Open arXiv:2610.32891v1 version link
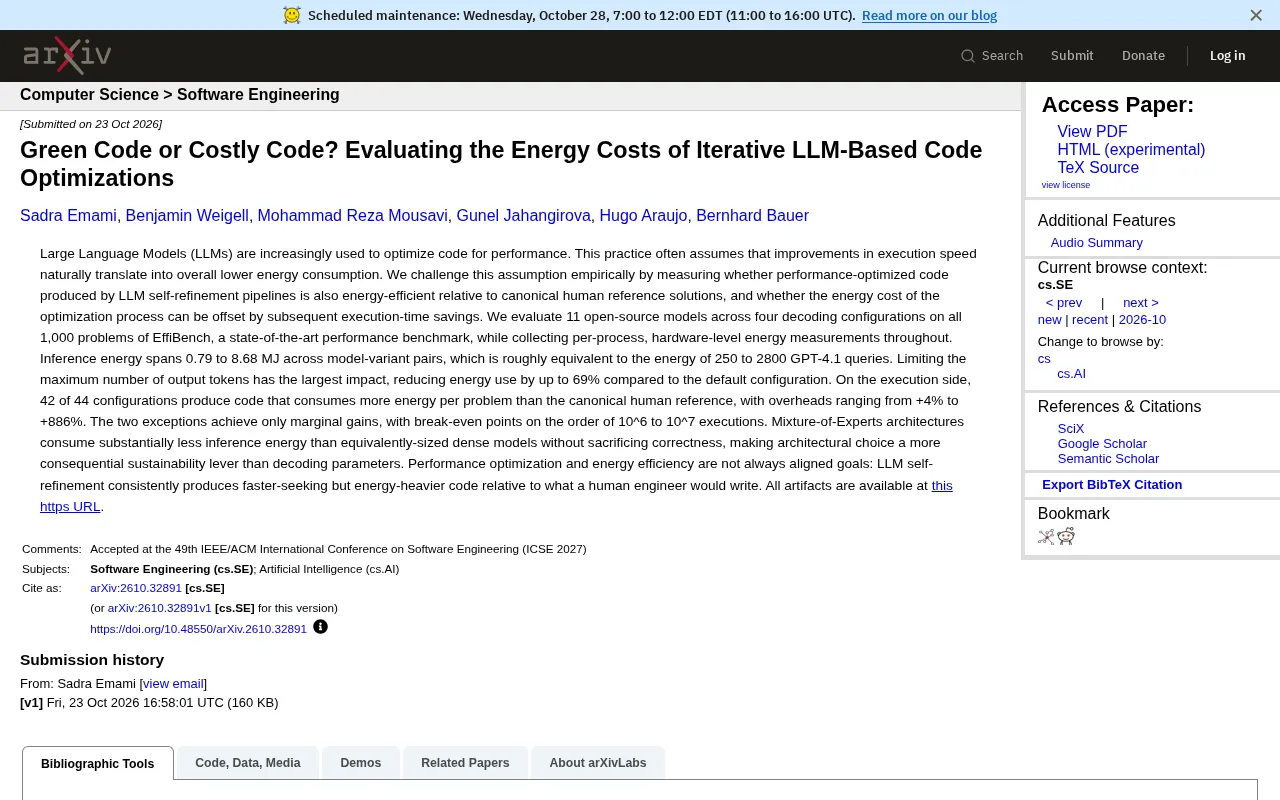 [x=160, y=608]
